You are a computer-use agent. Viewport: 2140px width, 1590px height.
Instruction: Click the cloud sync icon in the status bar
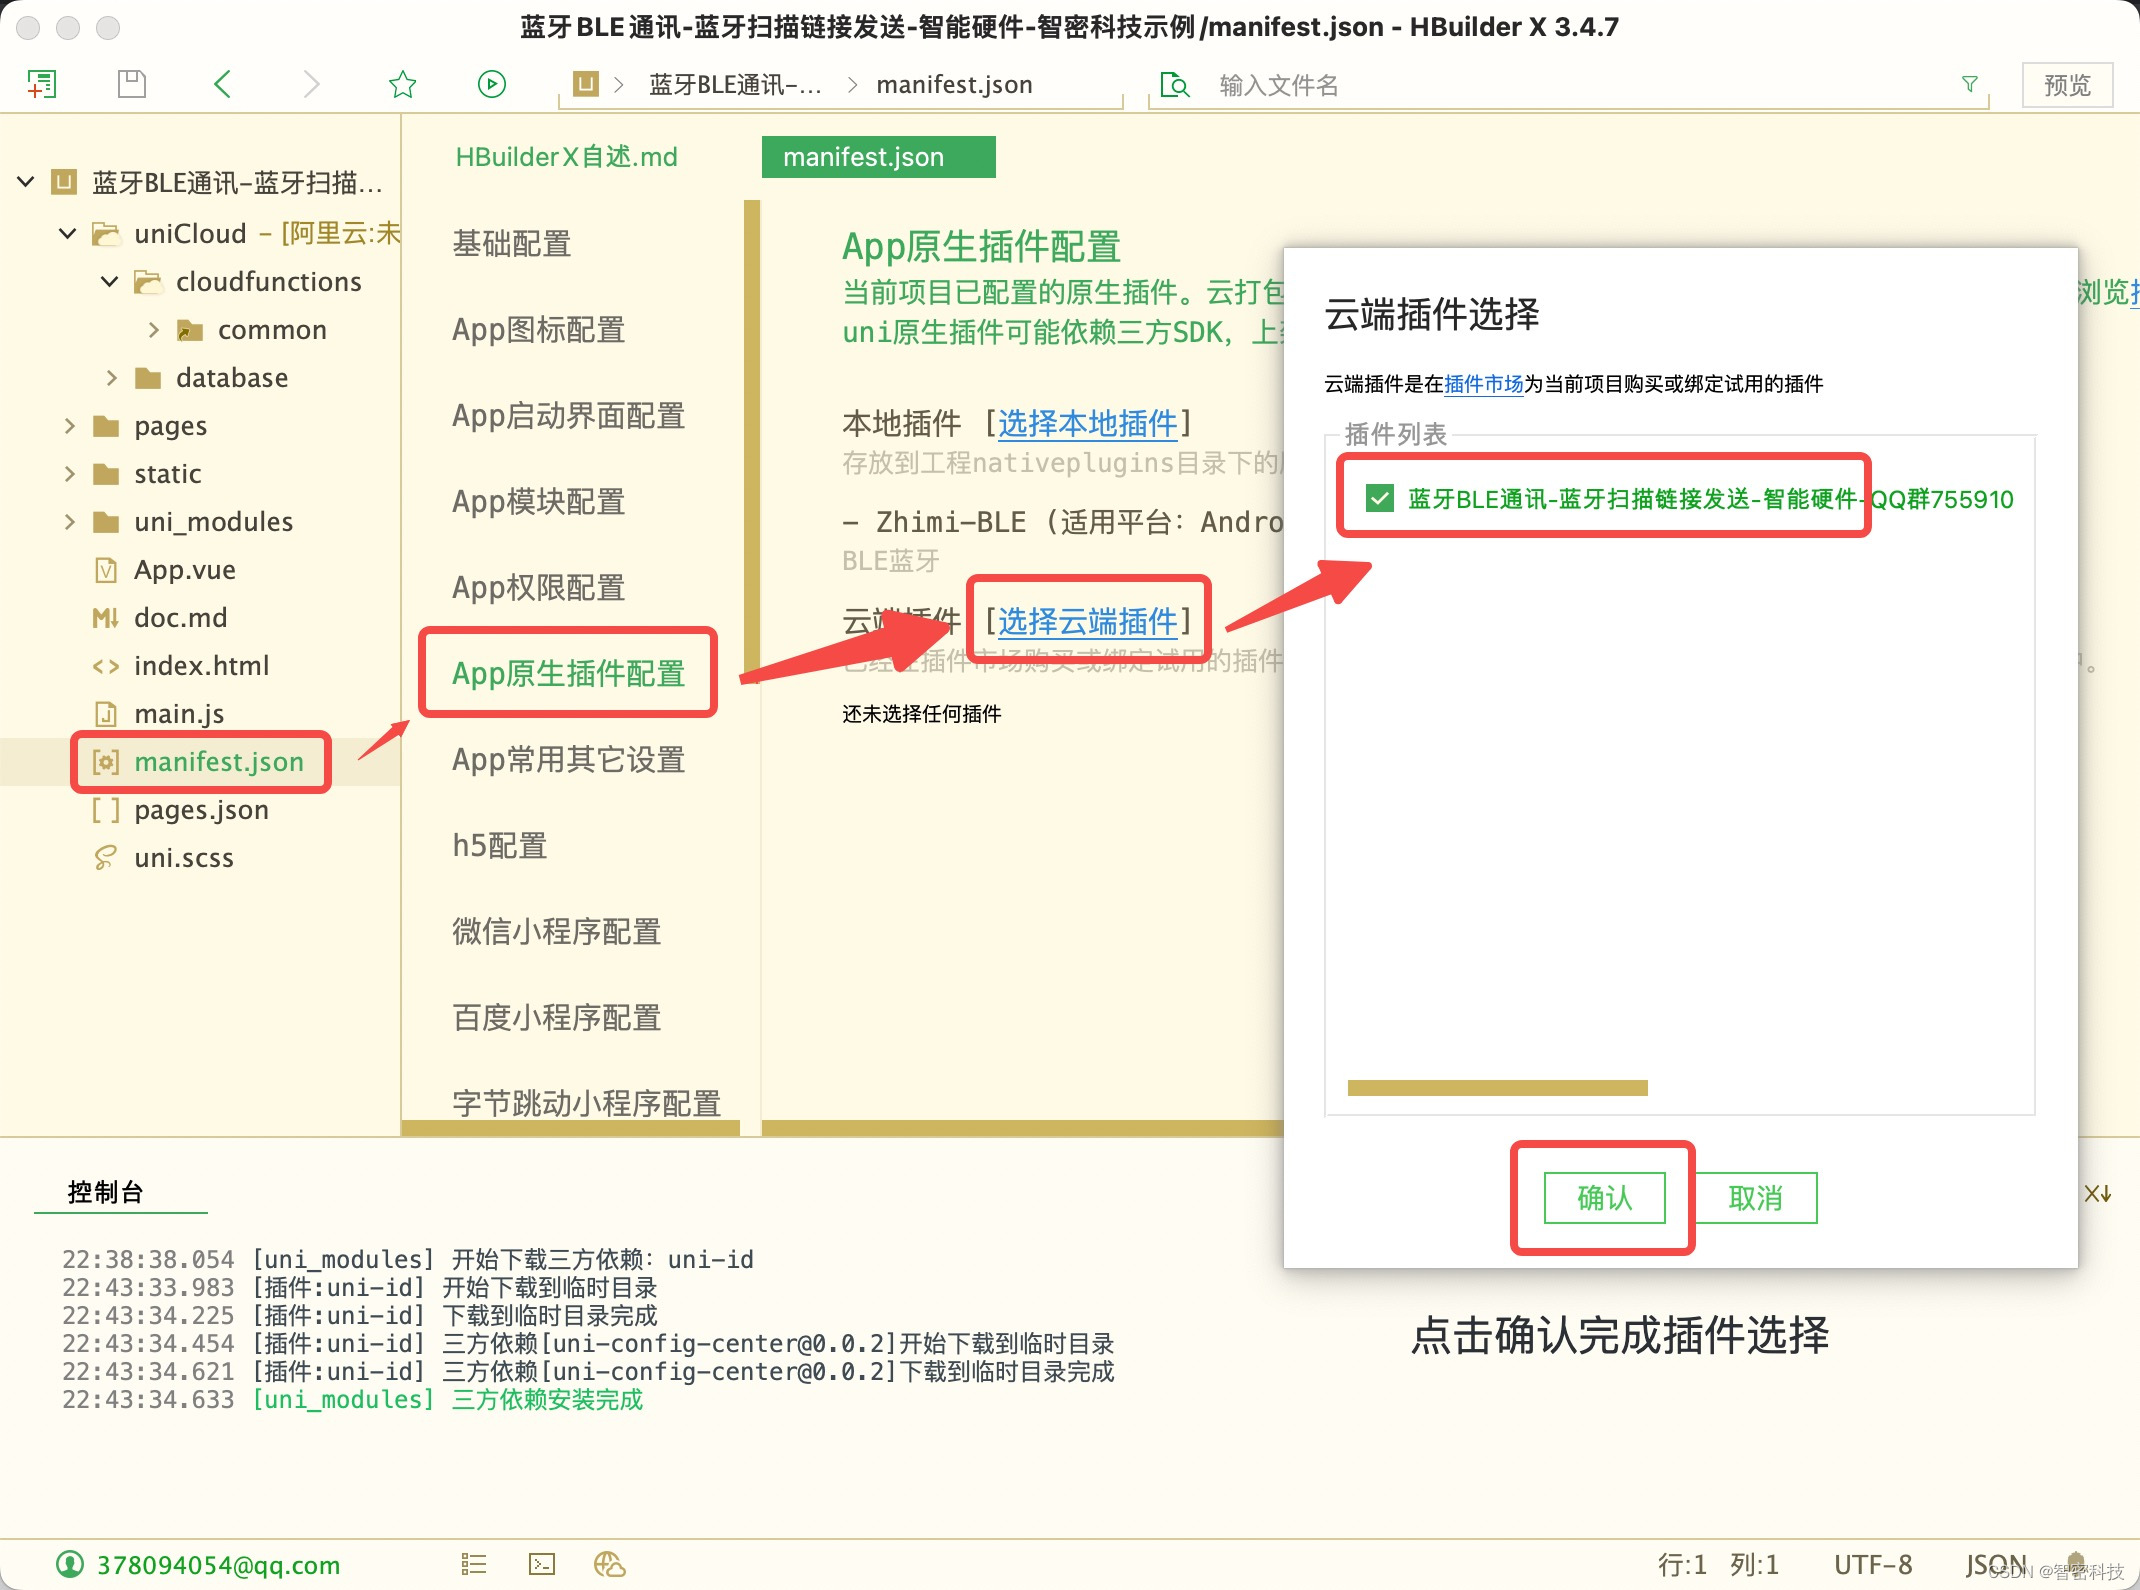(x=609, y=1563)
